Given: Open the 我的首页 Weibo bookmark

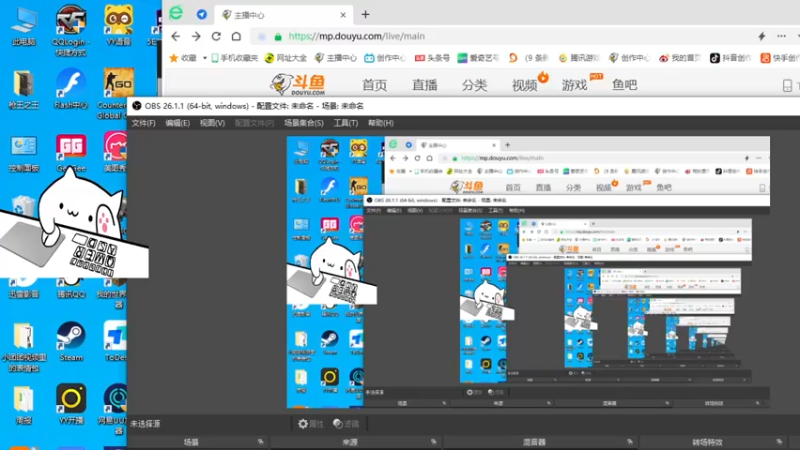Looking at the screenshot, I should [x=680, y=58].
